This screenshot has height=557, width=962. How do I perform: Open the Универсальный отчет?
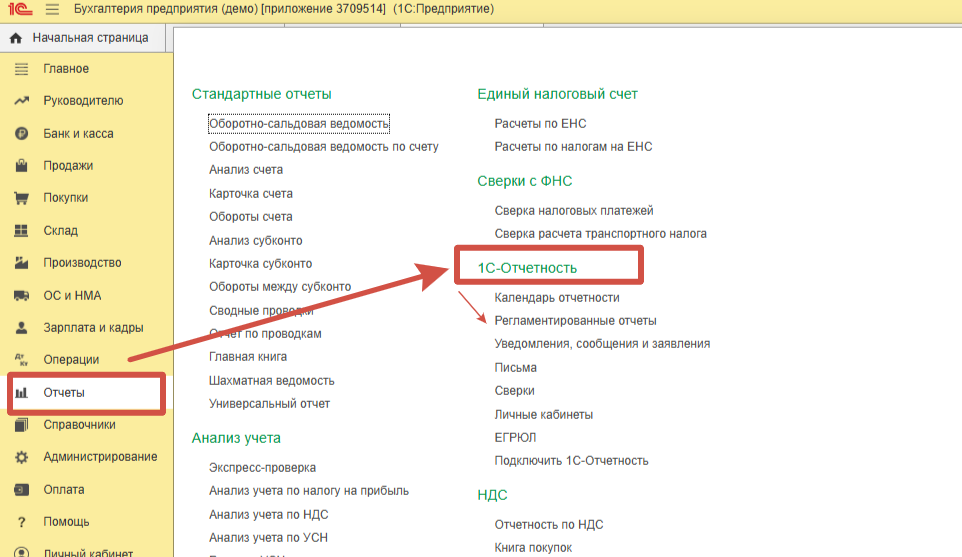269,404
